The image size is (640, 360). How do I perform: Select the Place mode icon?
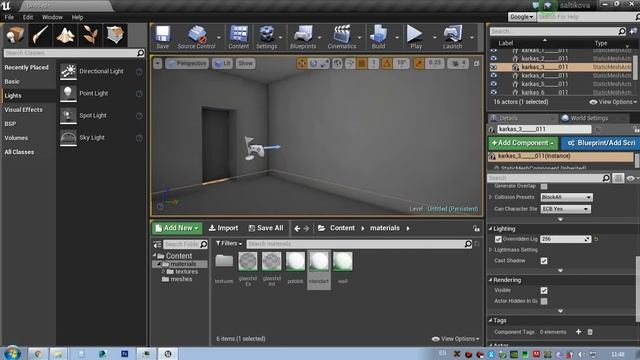pos(15,35)
